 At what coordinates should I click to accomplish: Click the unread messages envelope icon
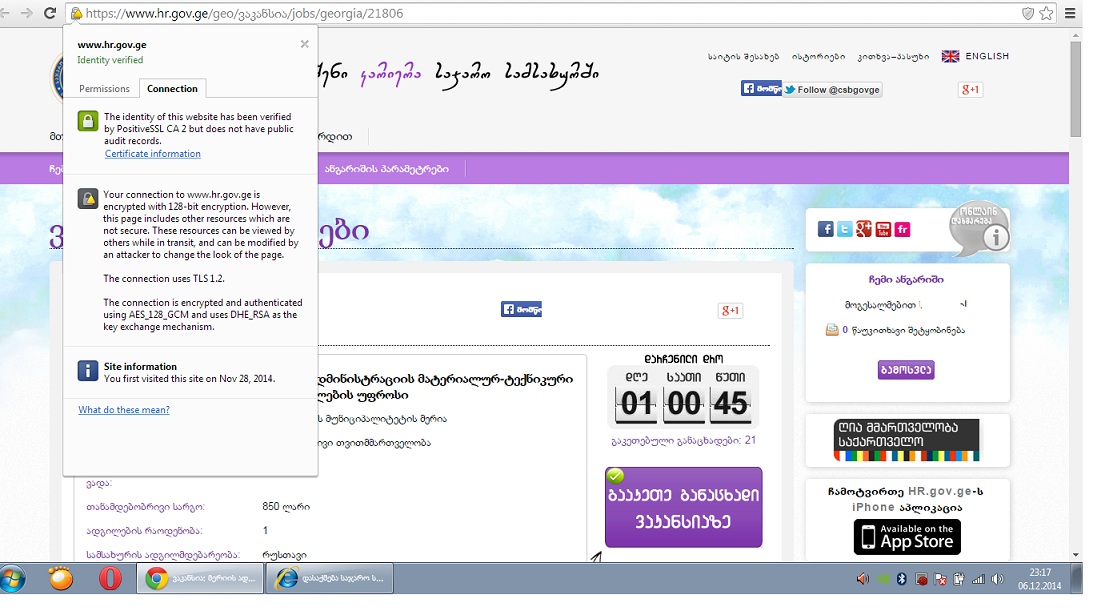[x=832, y=330]
